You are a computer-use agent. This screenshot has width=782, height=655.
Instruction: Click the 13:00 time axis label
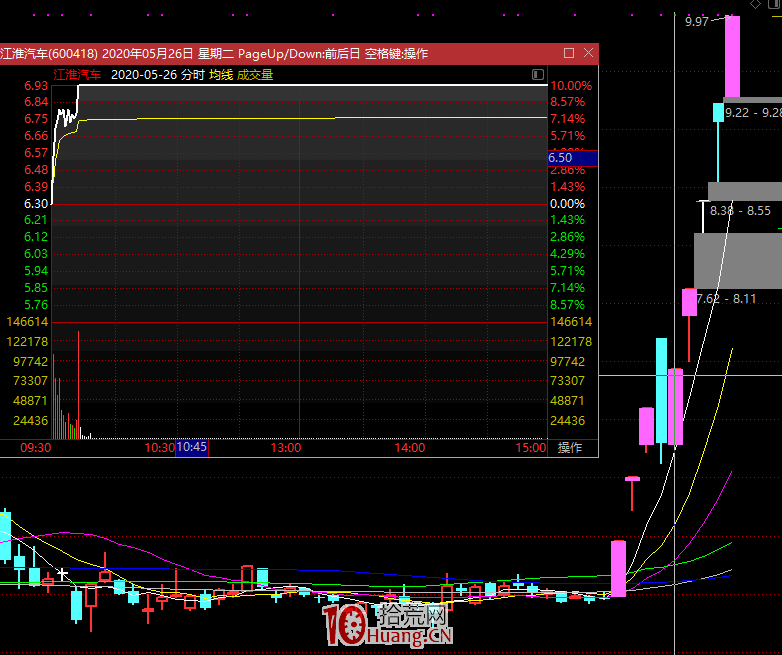[x=286, y=448]
